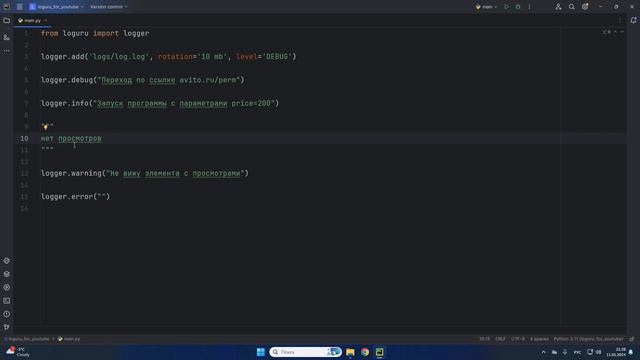Open the Project tool window folder icon
640x360 pixels.
pyautogui.click(x=7, y=20)
